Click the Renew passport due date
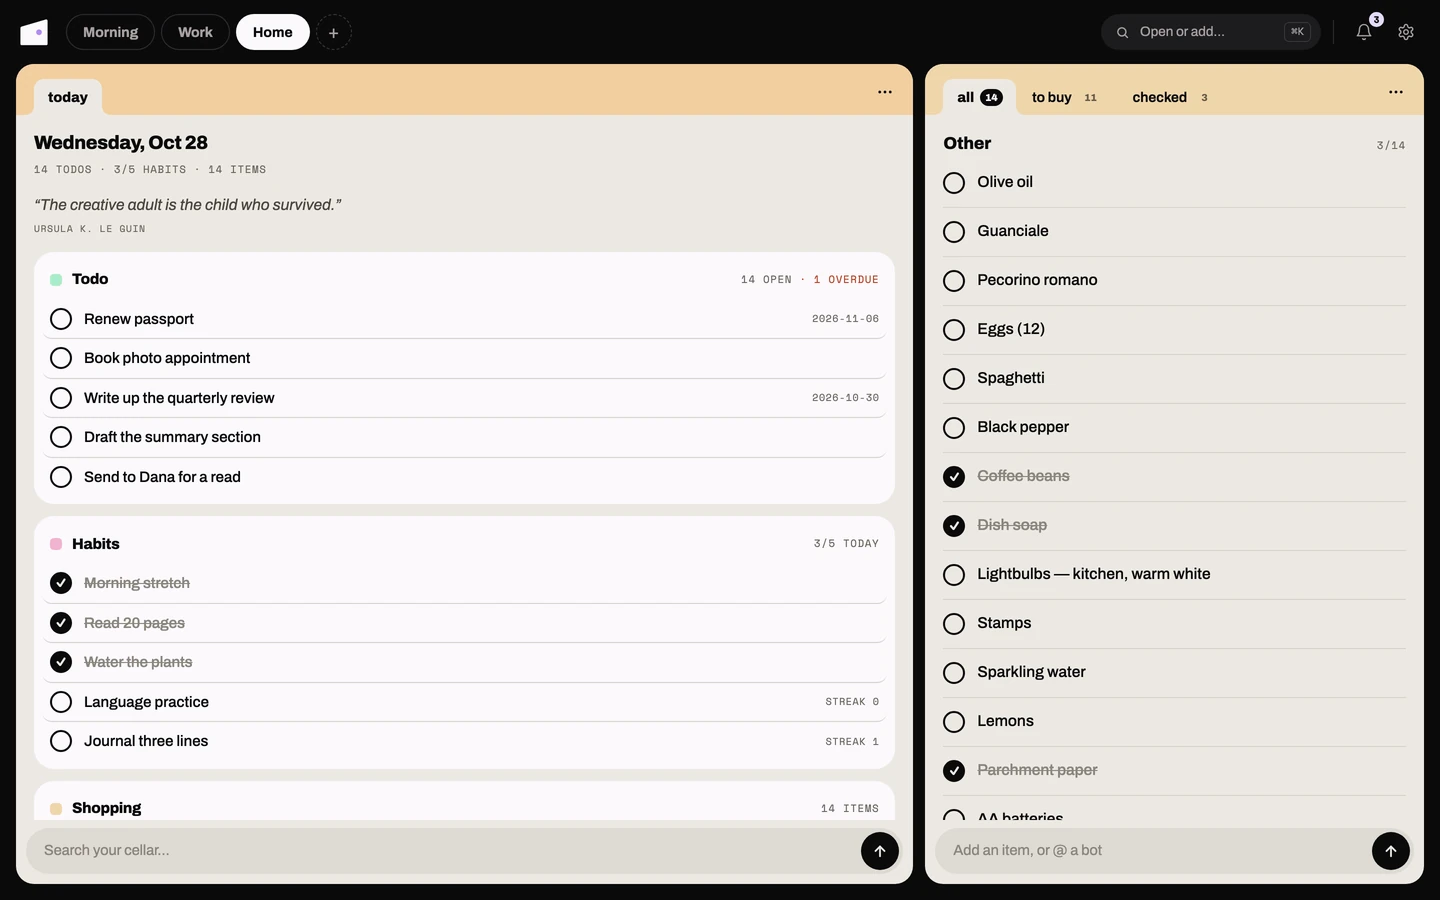 click(x=845, y=319)
